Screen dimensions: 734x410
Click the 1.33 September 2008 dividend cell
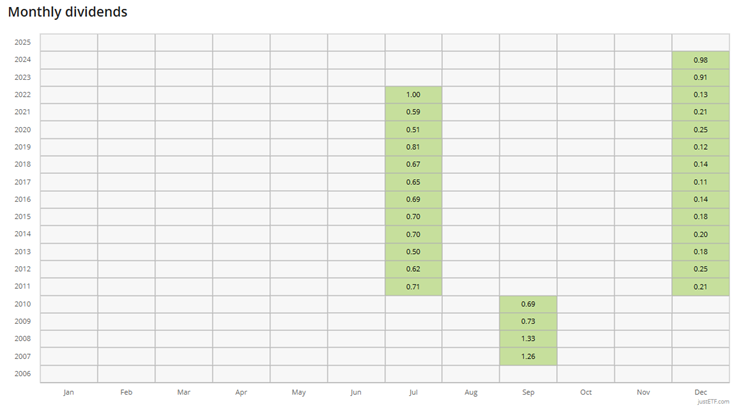coord(528,339)
